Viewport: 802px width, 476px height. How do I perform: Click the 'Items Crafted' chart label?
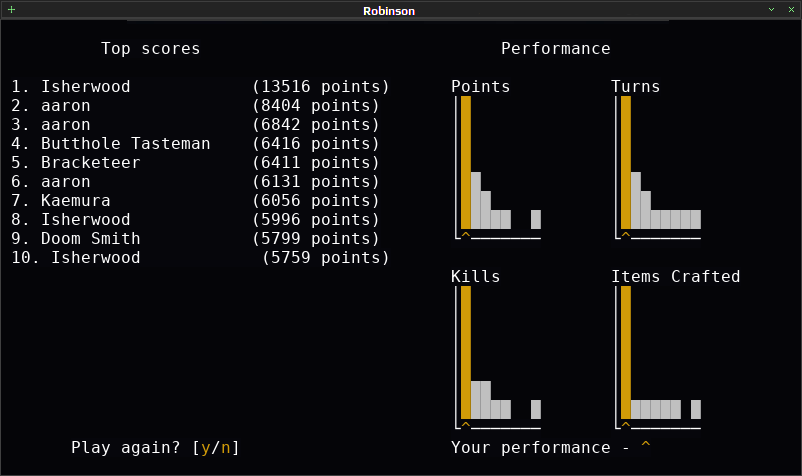point(676,277)
